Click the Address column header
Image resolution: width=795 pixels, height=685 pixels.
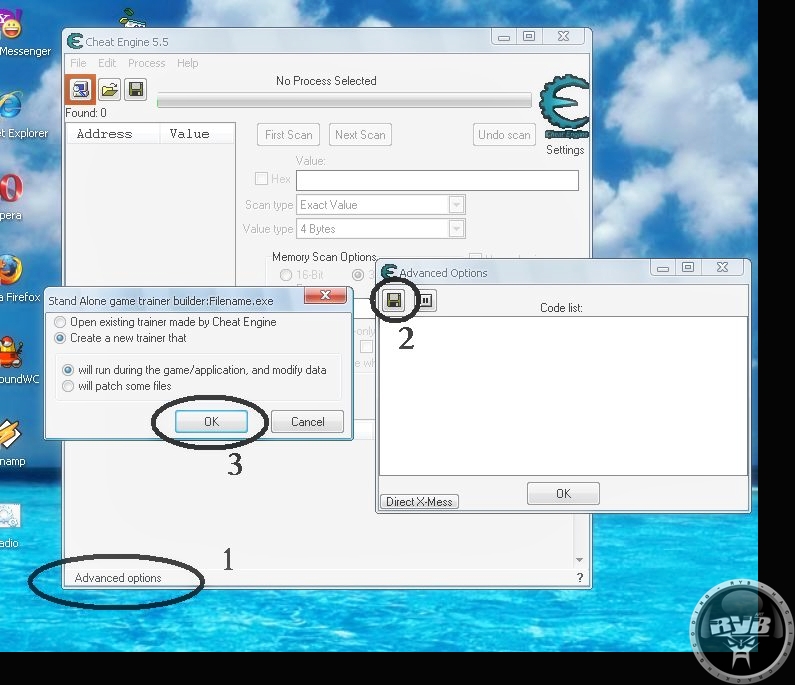tap(113, 134)
